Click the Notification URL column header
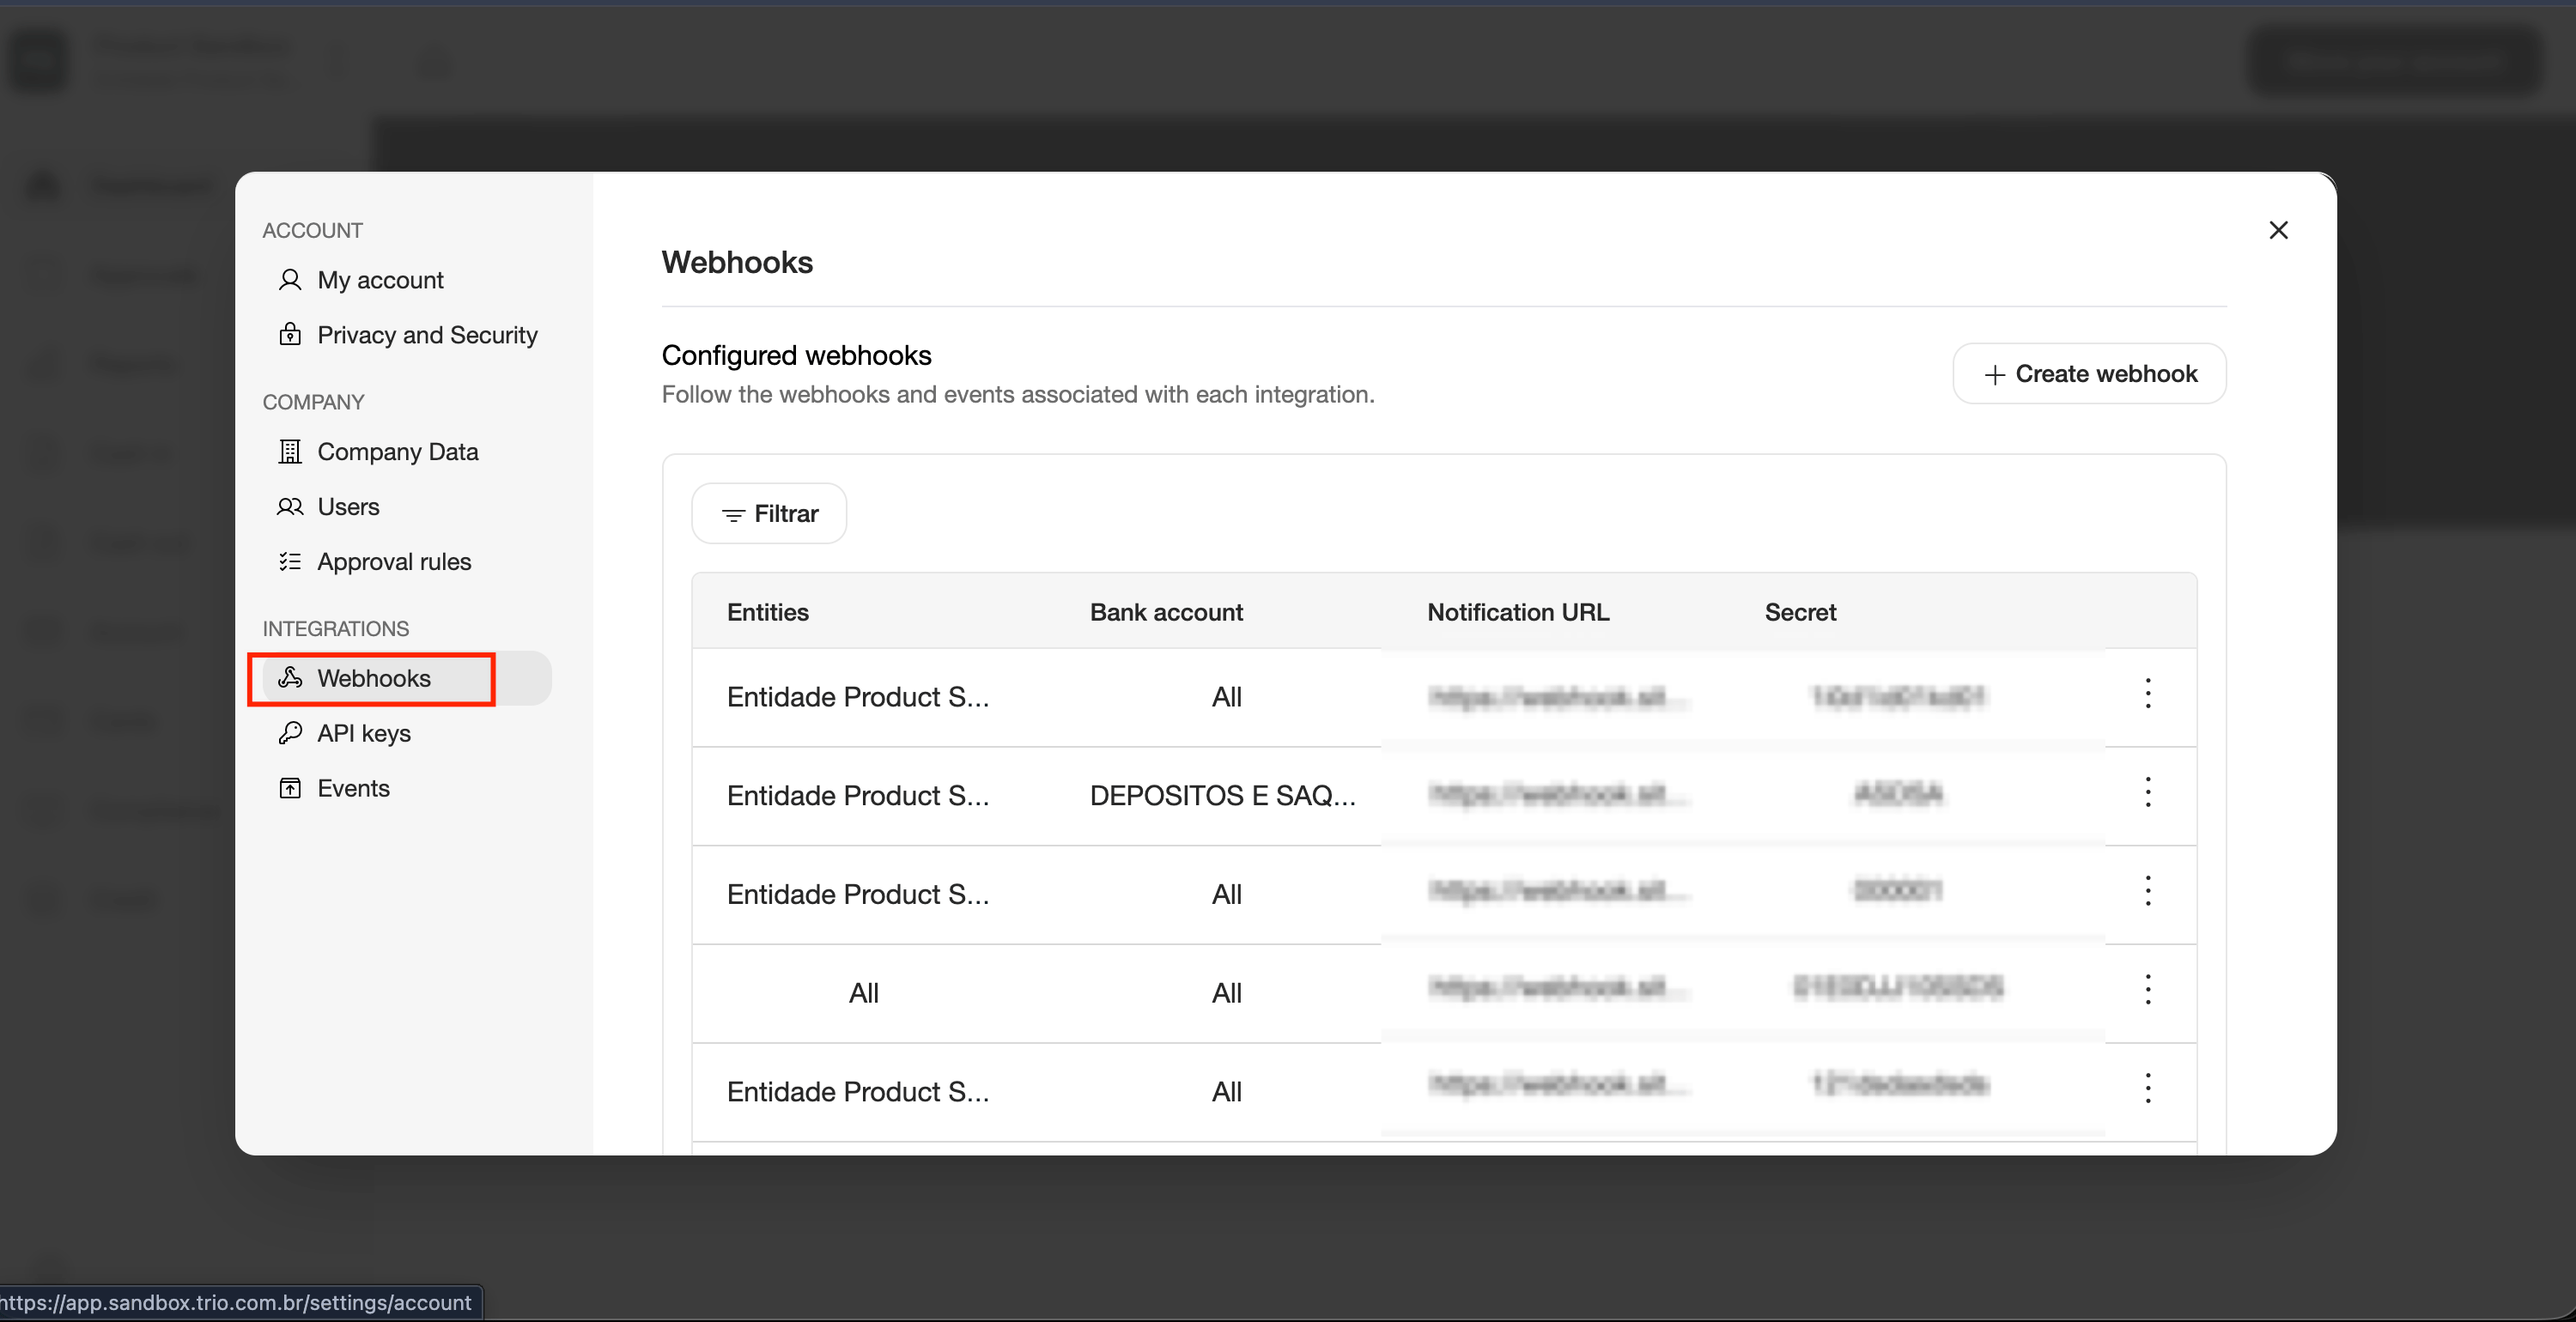 pyautogui.click(x=1518, y=612)
